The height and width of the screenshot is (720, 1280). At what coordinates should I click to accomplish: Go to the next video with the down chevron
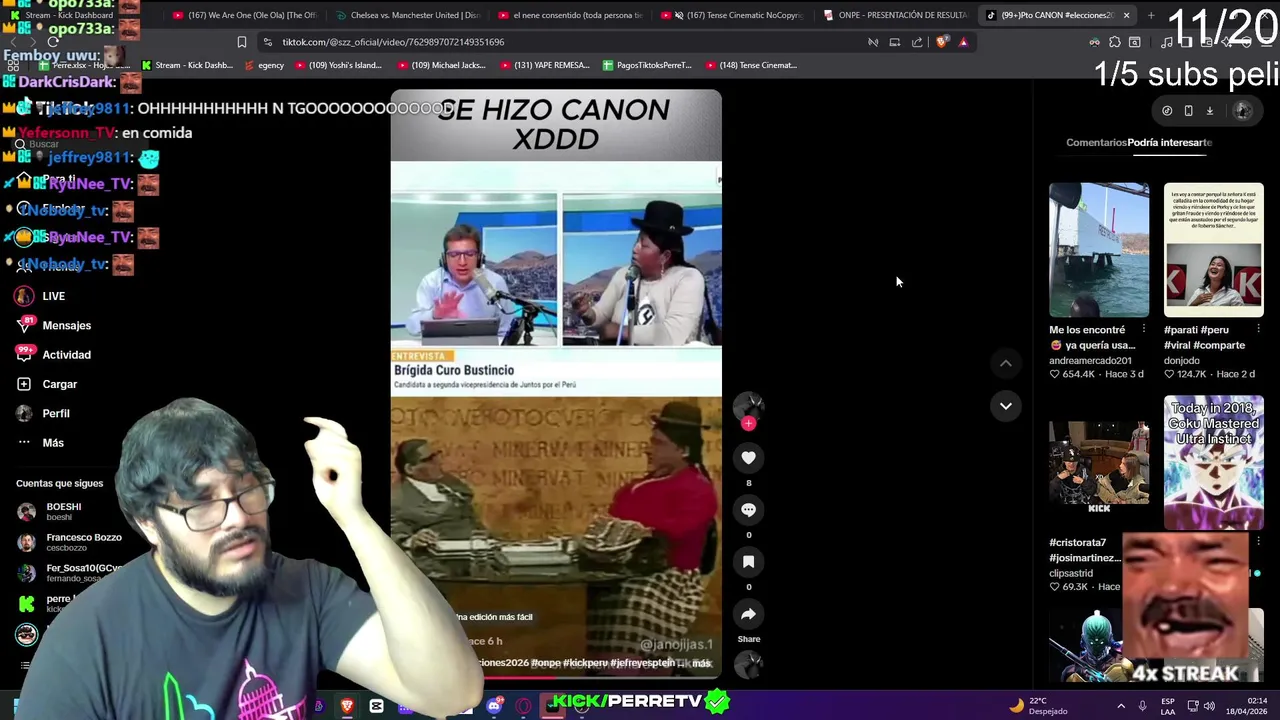(1005, 405)
